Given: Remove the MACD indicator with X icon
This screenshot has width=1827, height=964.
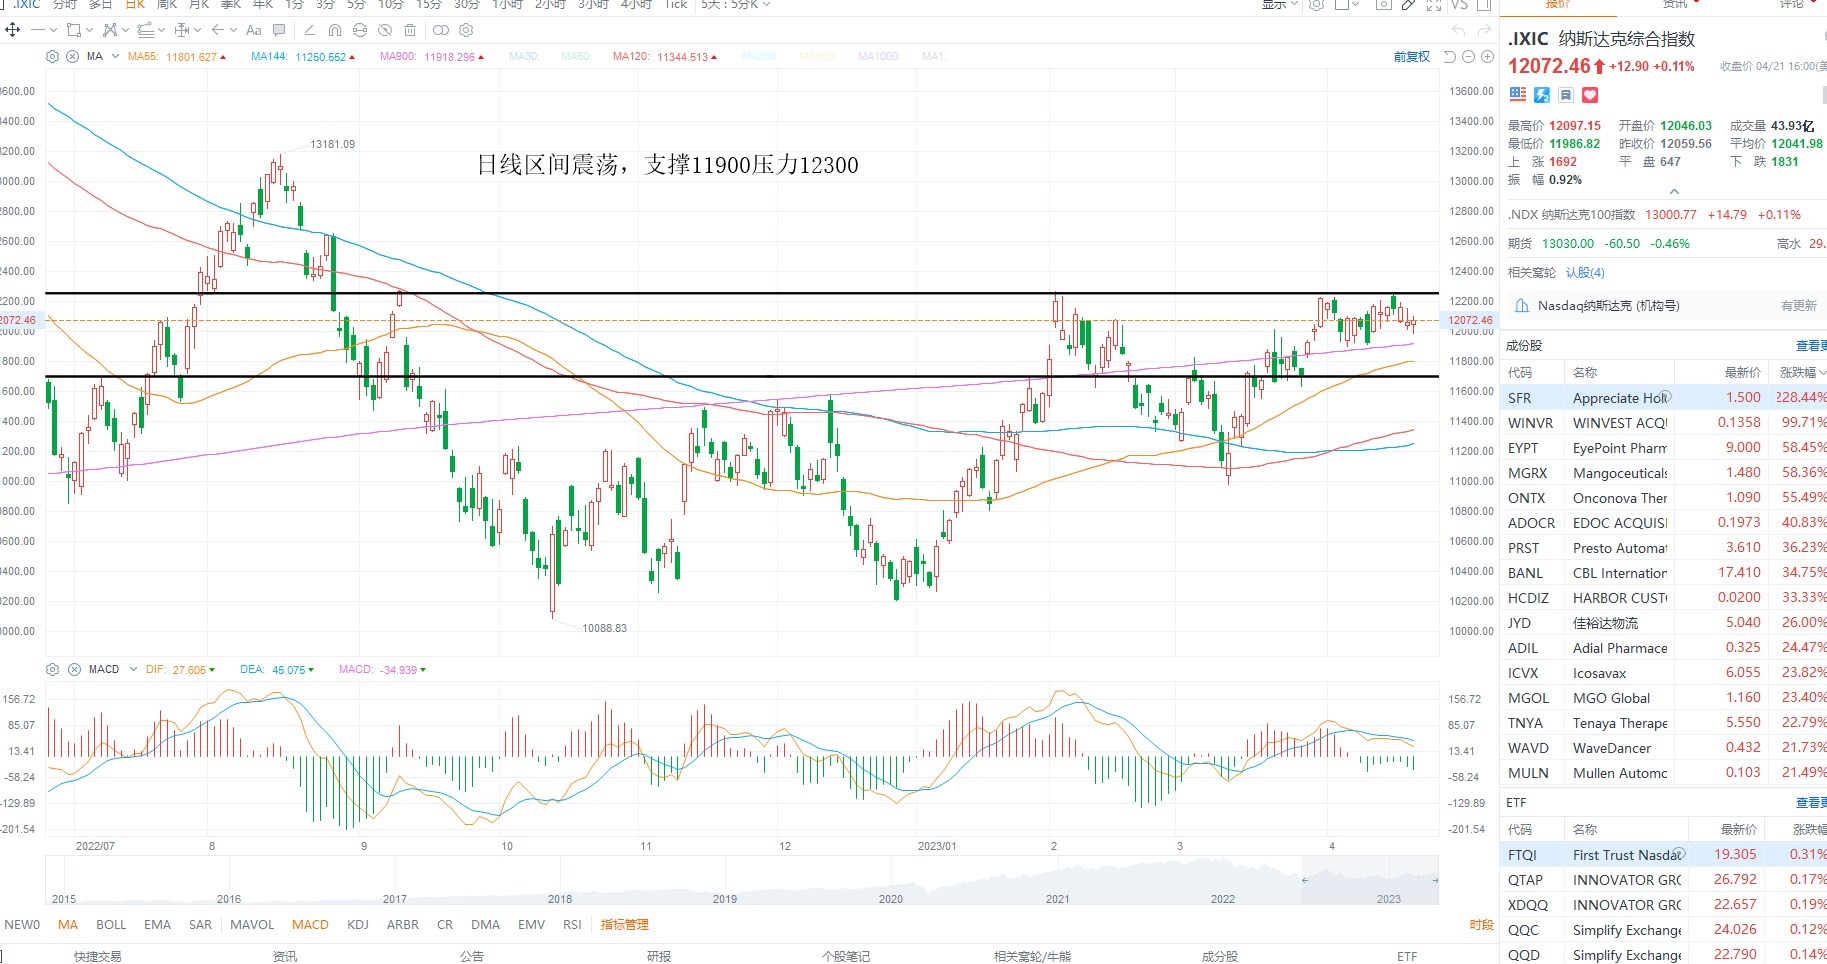Looking at the screenshot, I should [x=74, y=670].
